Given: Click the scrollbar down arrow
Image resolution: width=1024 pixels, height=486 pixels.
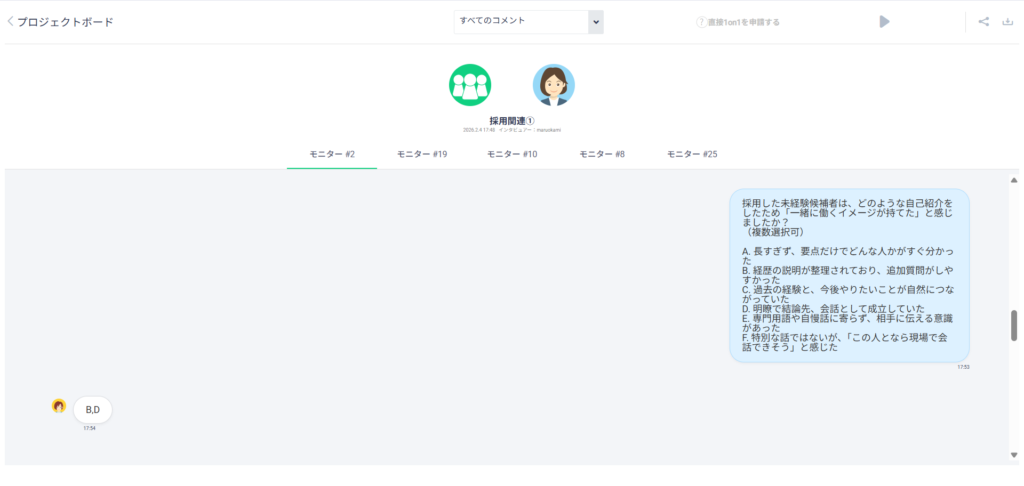Looking at the screenshot, I should tap(1014, 456).
